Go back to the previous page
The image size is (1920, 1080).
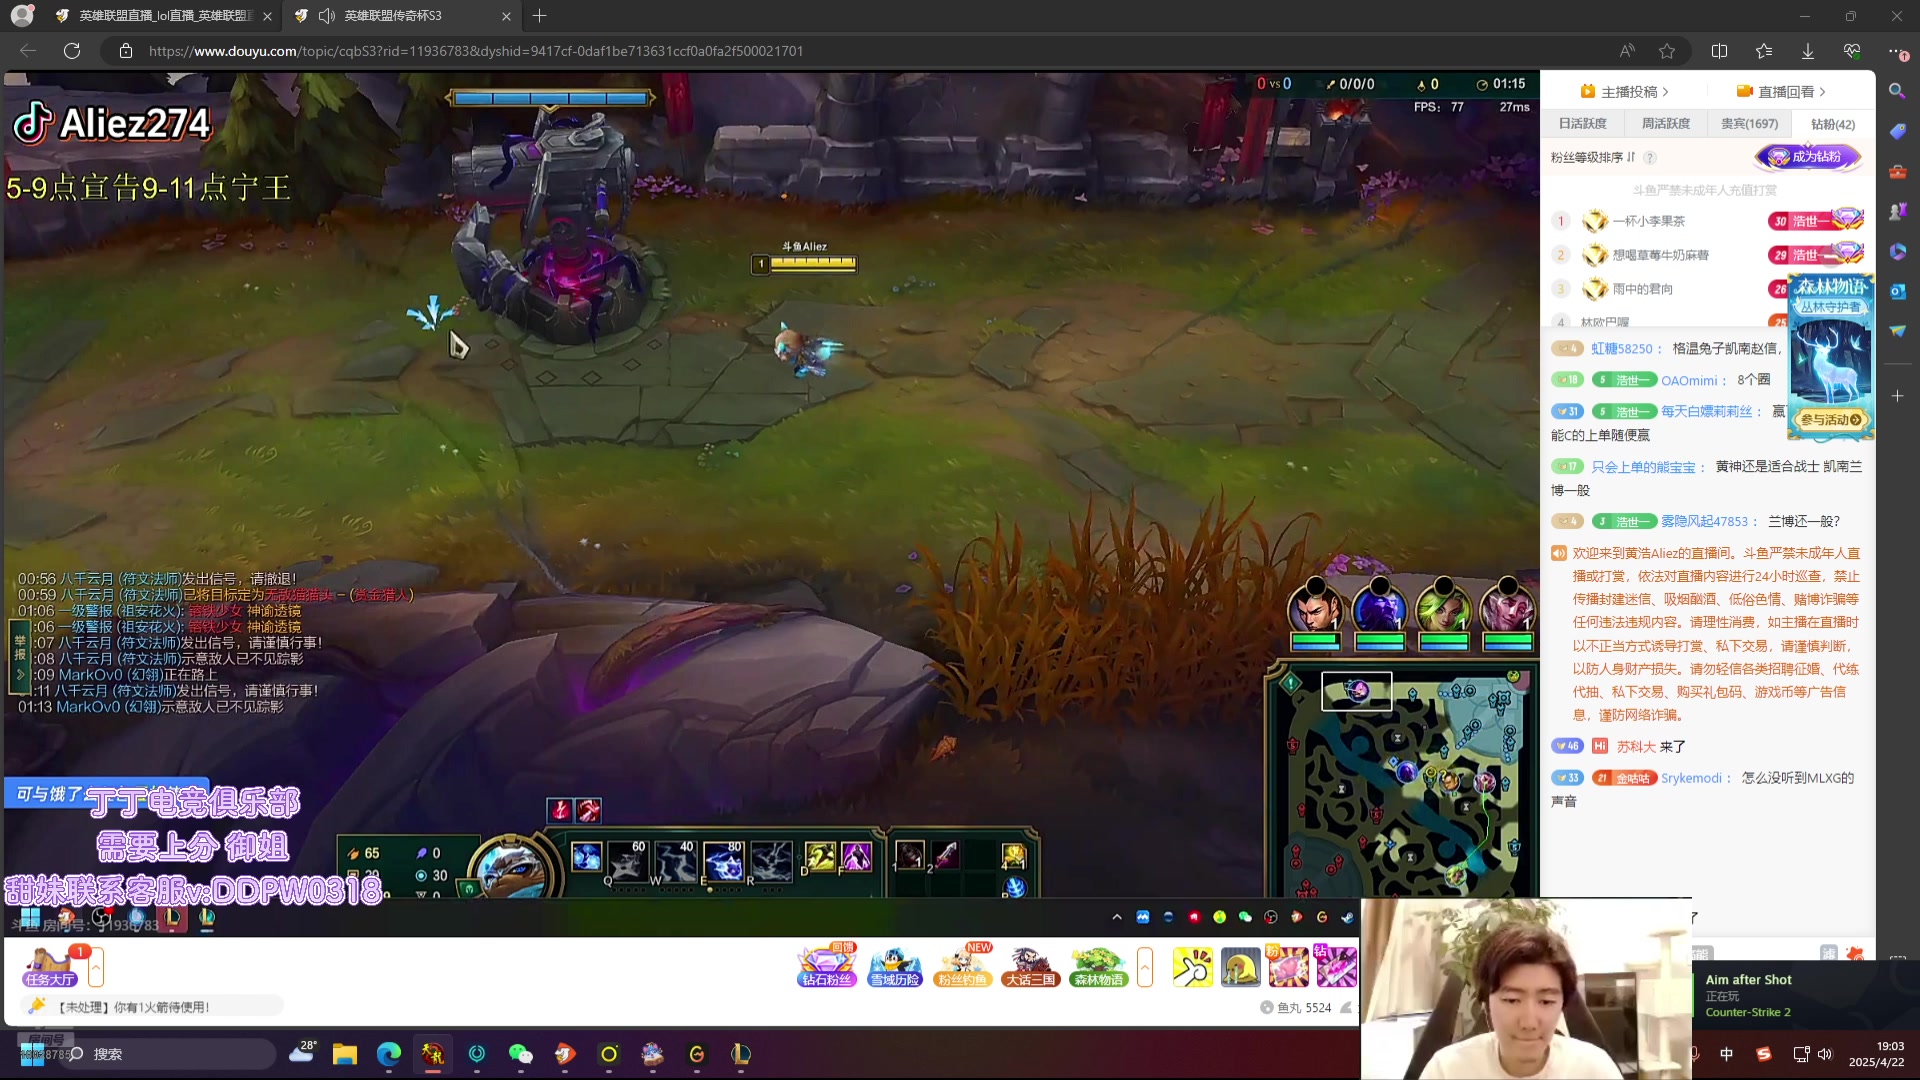[x=28, y=51]
